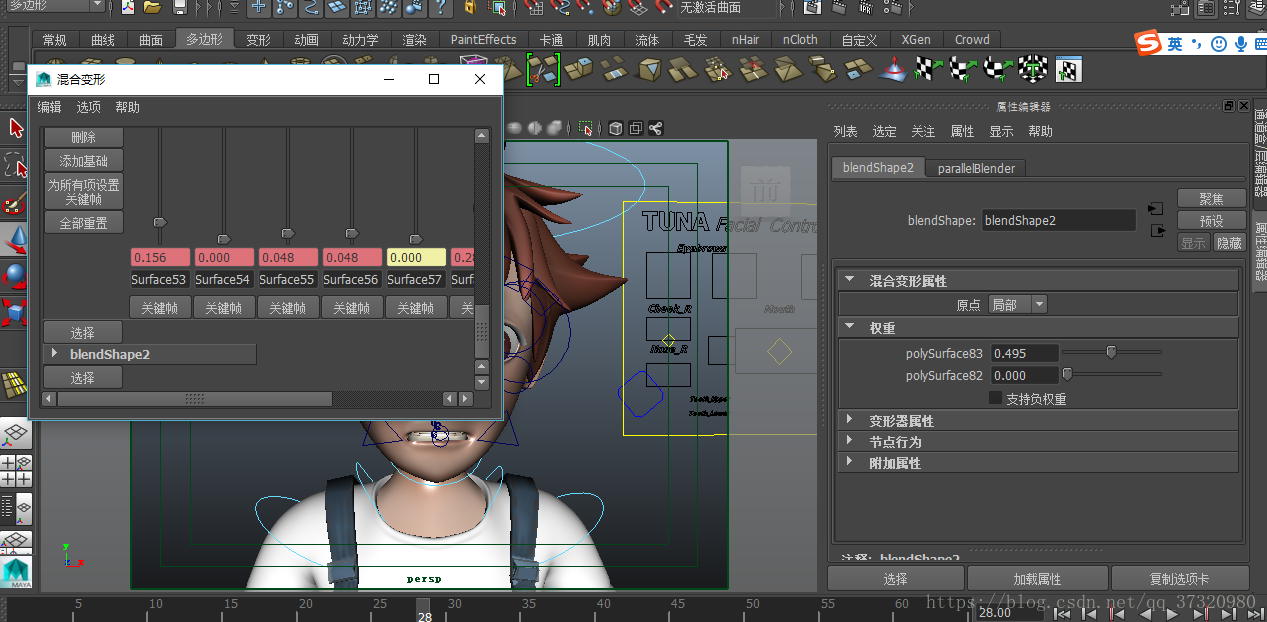
Task: Select the single-pane perspective layout icon
Action: tap(16, 432)
